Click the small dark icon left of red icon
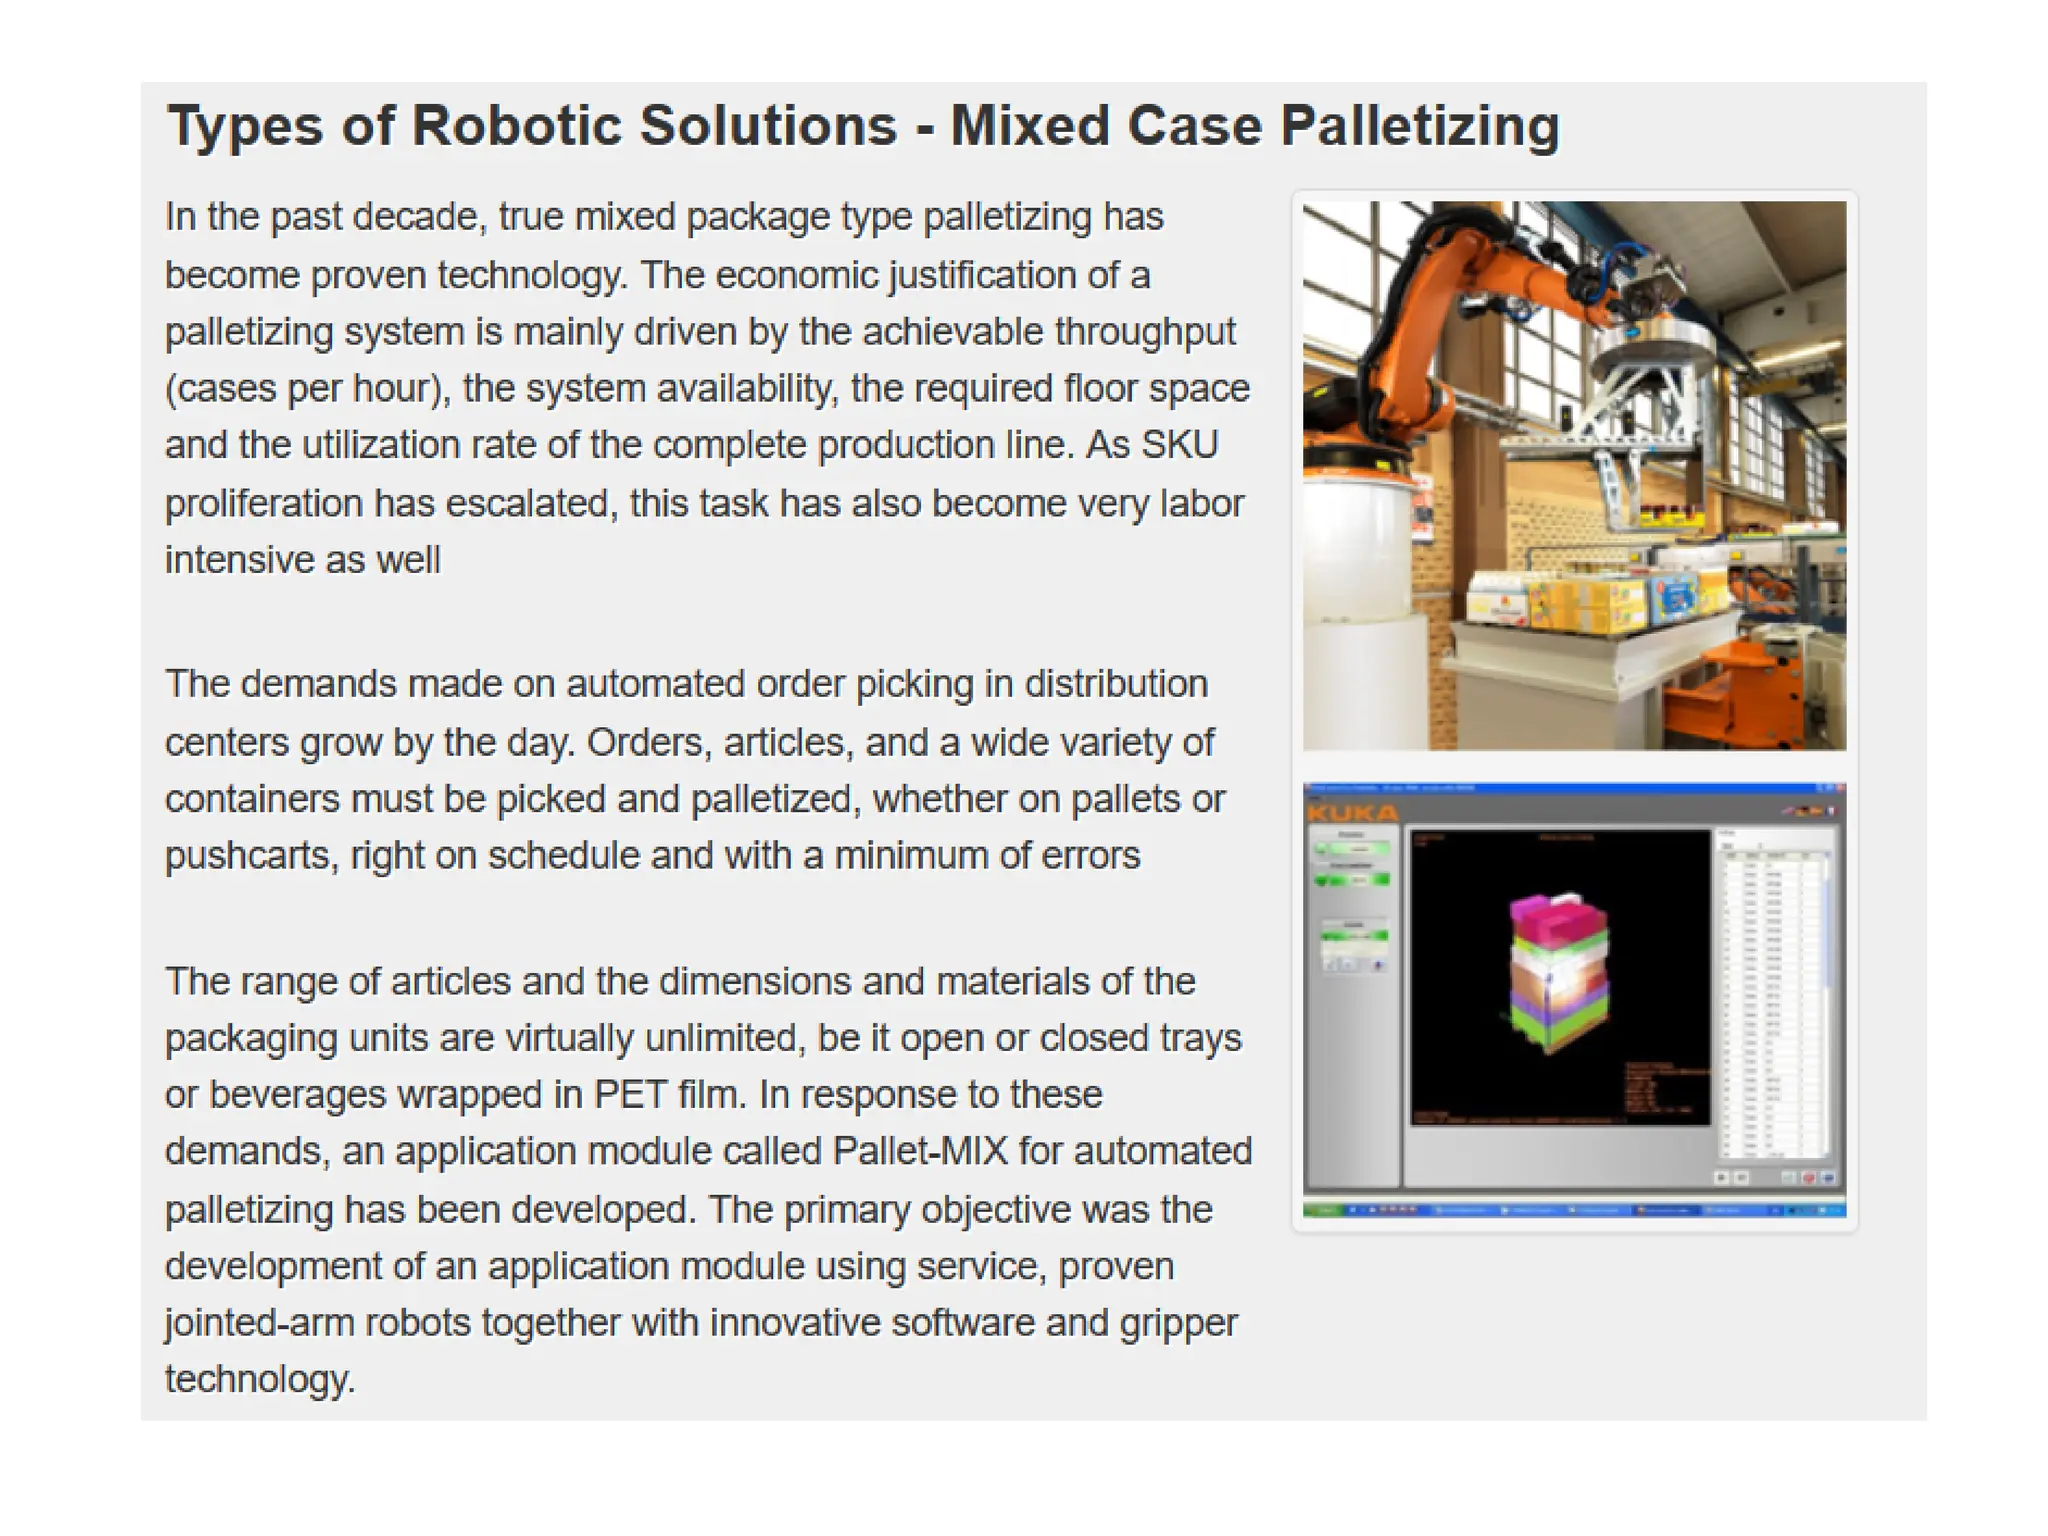The height and width of the screenshot is (1536, 2048). (x=1741, y=1178)
